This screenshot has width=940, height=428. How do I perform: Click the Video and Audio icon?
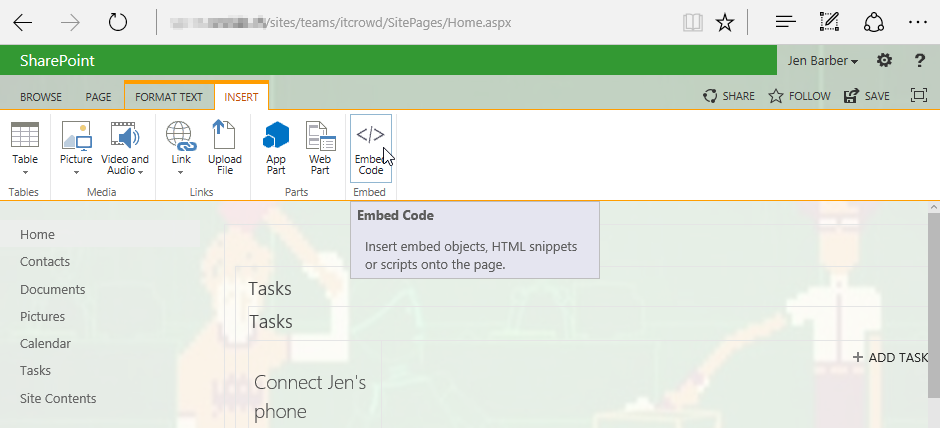coord(125,135)
